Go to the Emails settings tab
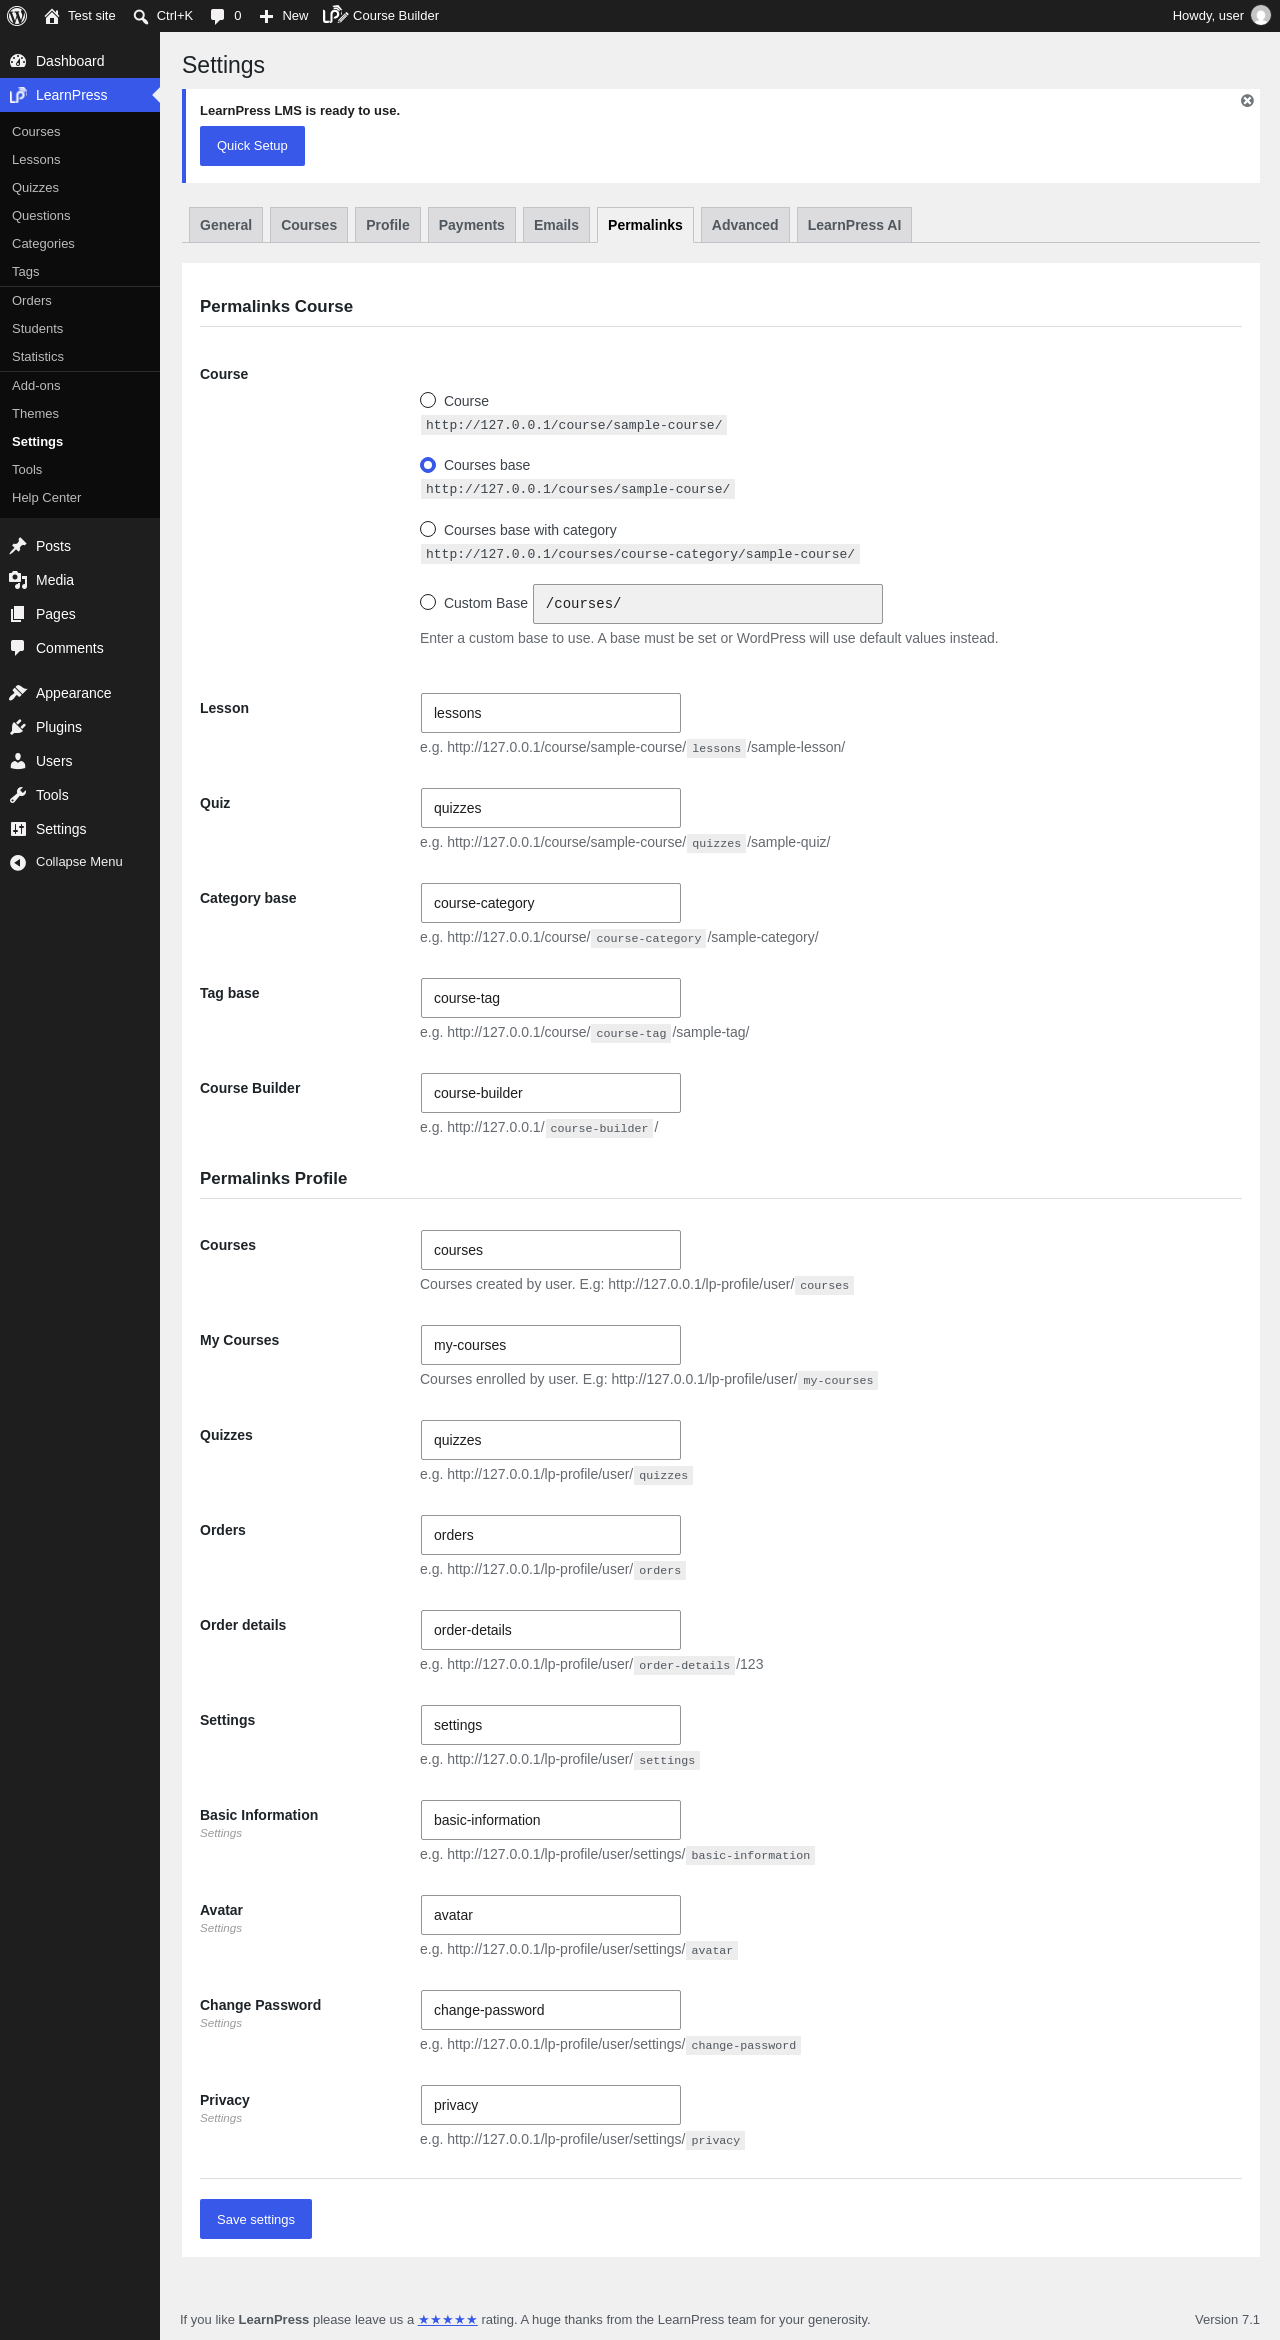Image resolution: width=1280 pixels, height=2340 pixels. tap(556, 225)
